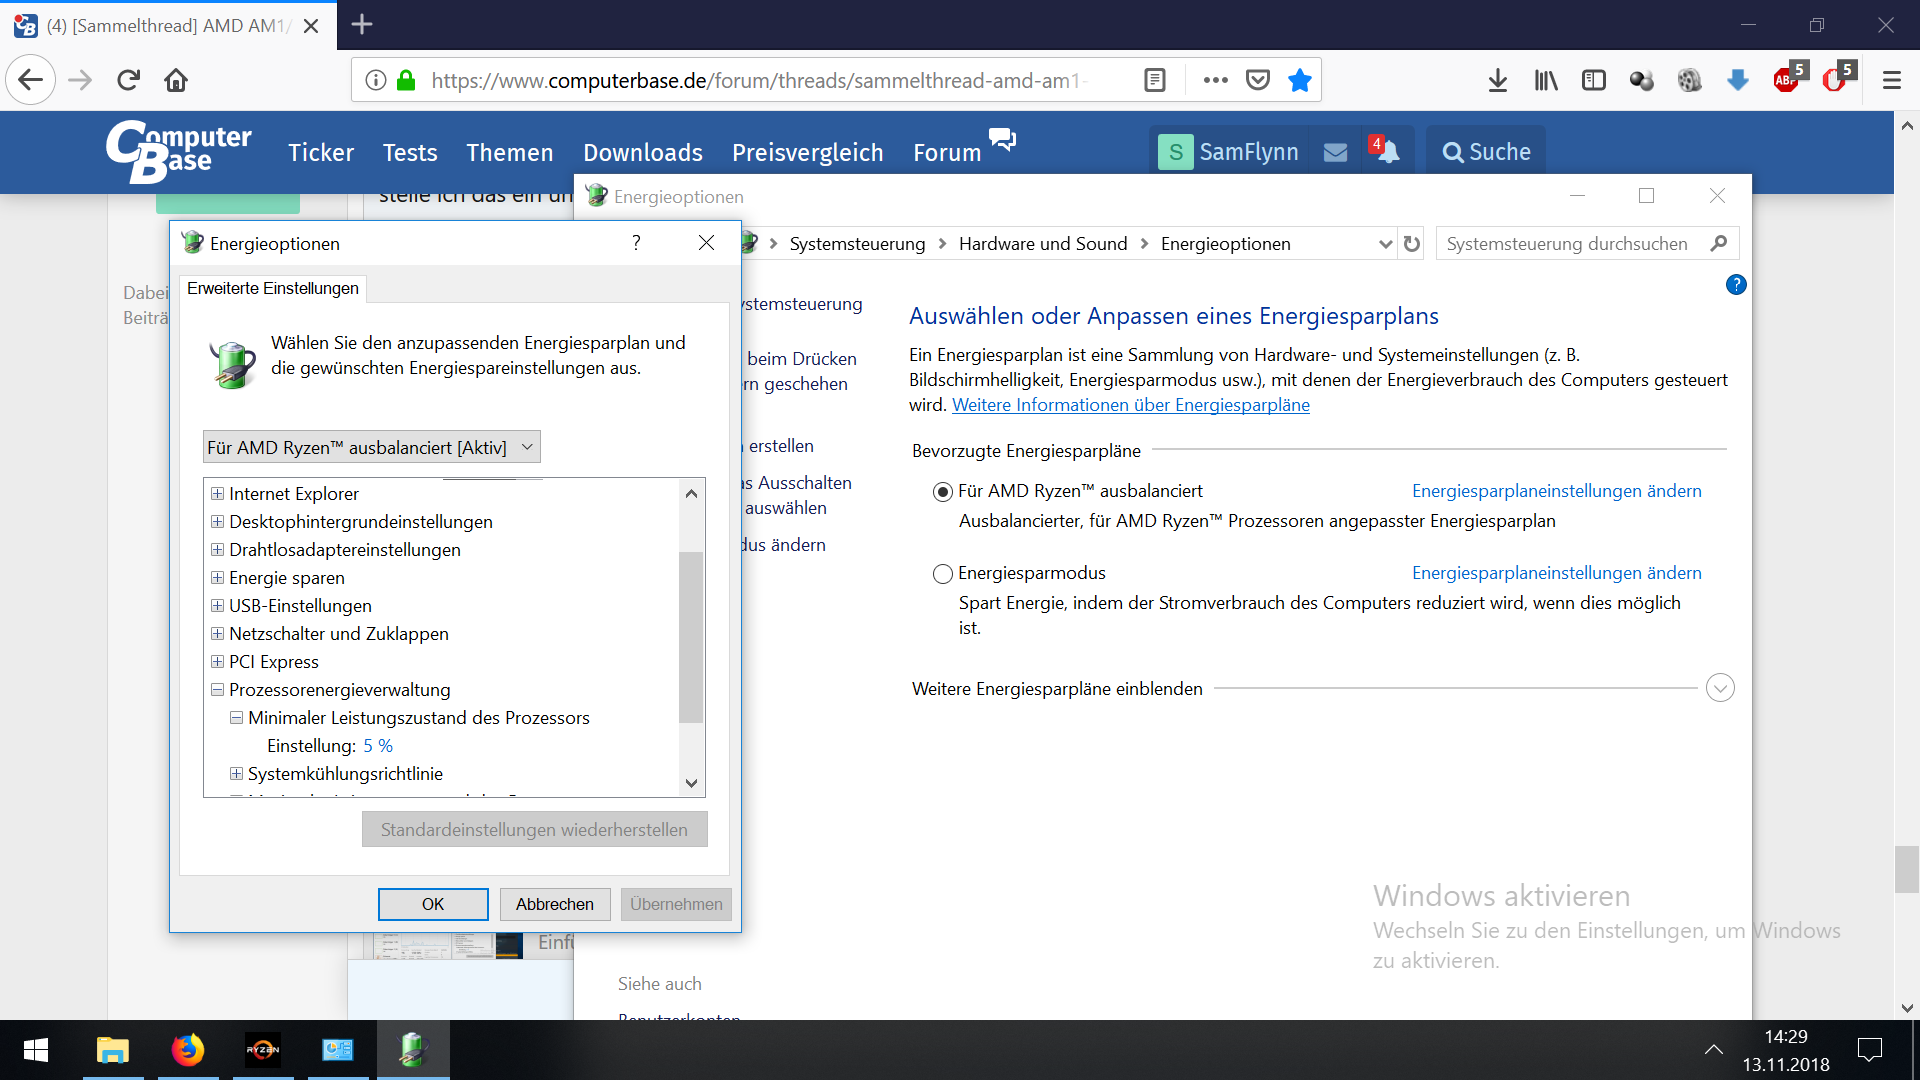This screenshot has height=1080, width=1920.
Task: Select the Energiesparmodus radio button
Action: pos(942,574)
